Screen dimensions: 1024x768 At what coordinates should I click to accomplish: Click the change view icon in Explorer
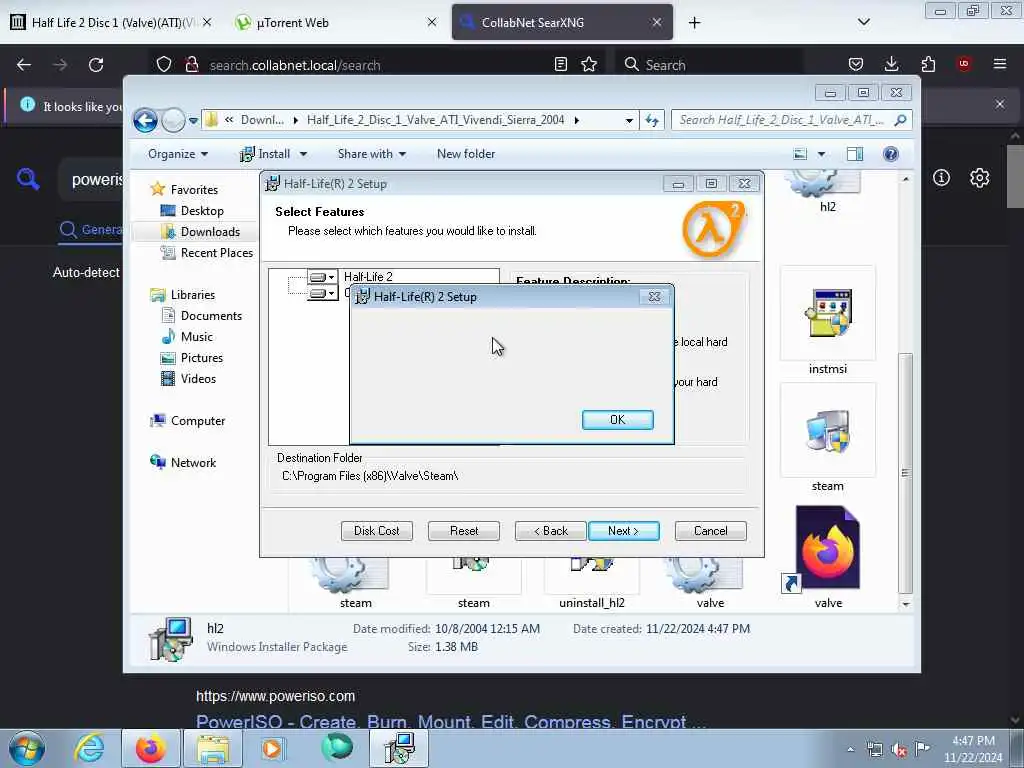point(800,154)
